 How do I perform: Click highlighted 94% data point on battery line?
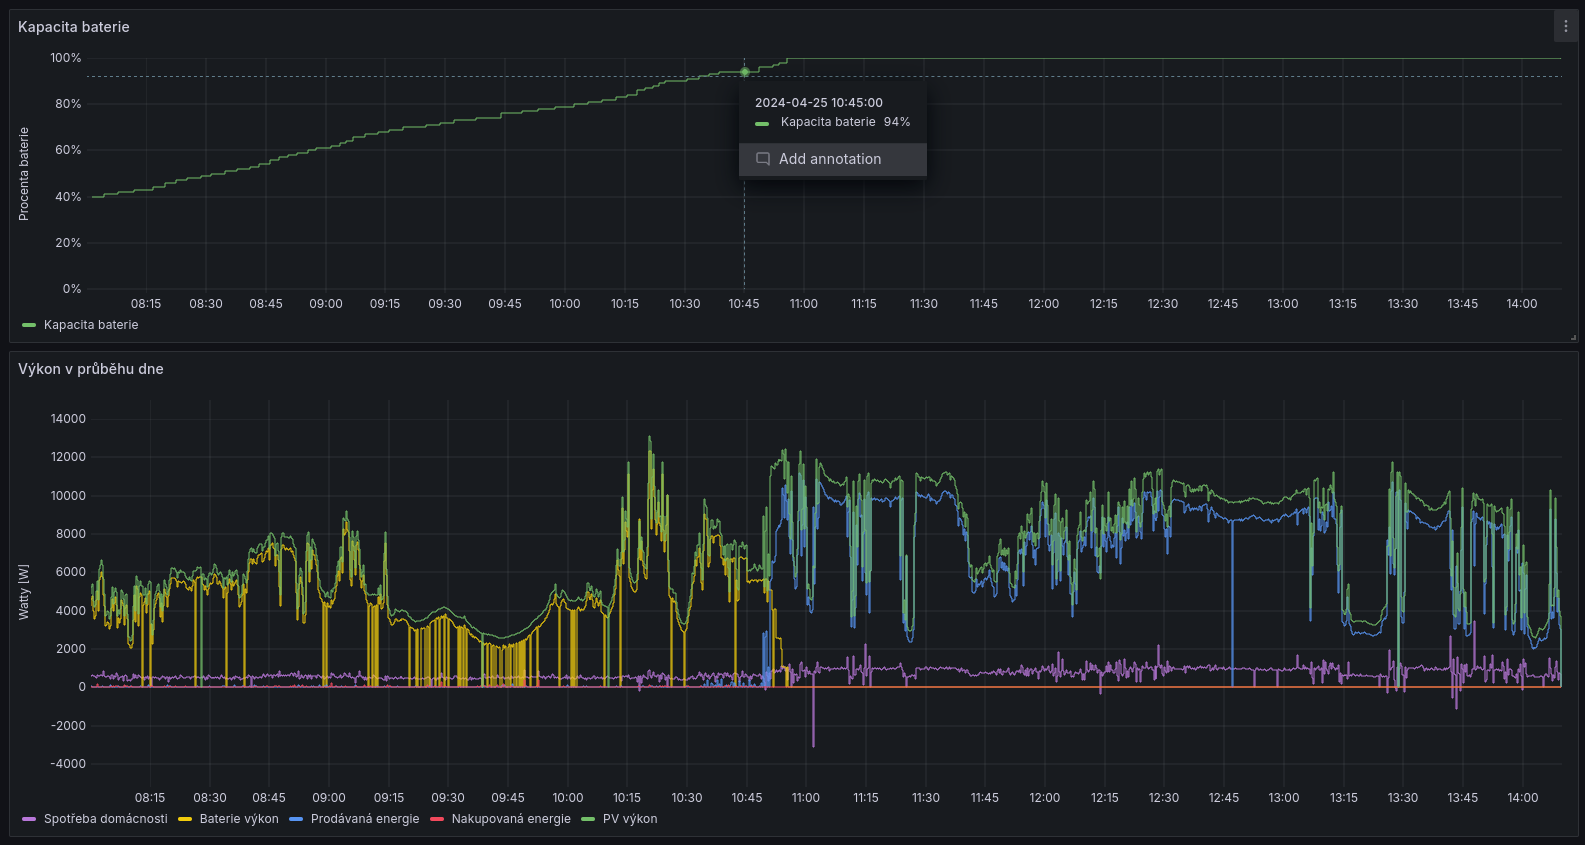click(744, 72)
